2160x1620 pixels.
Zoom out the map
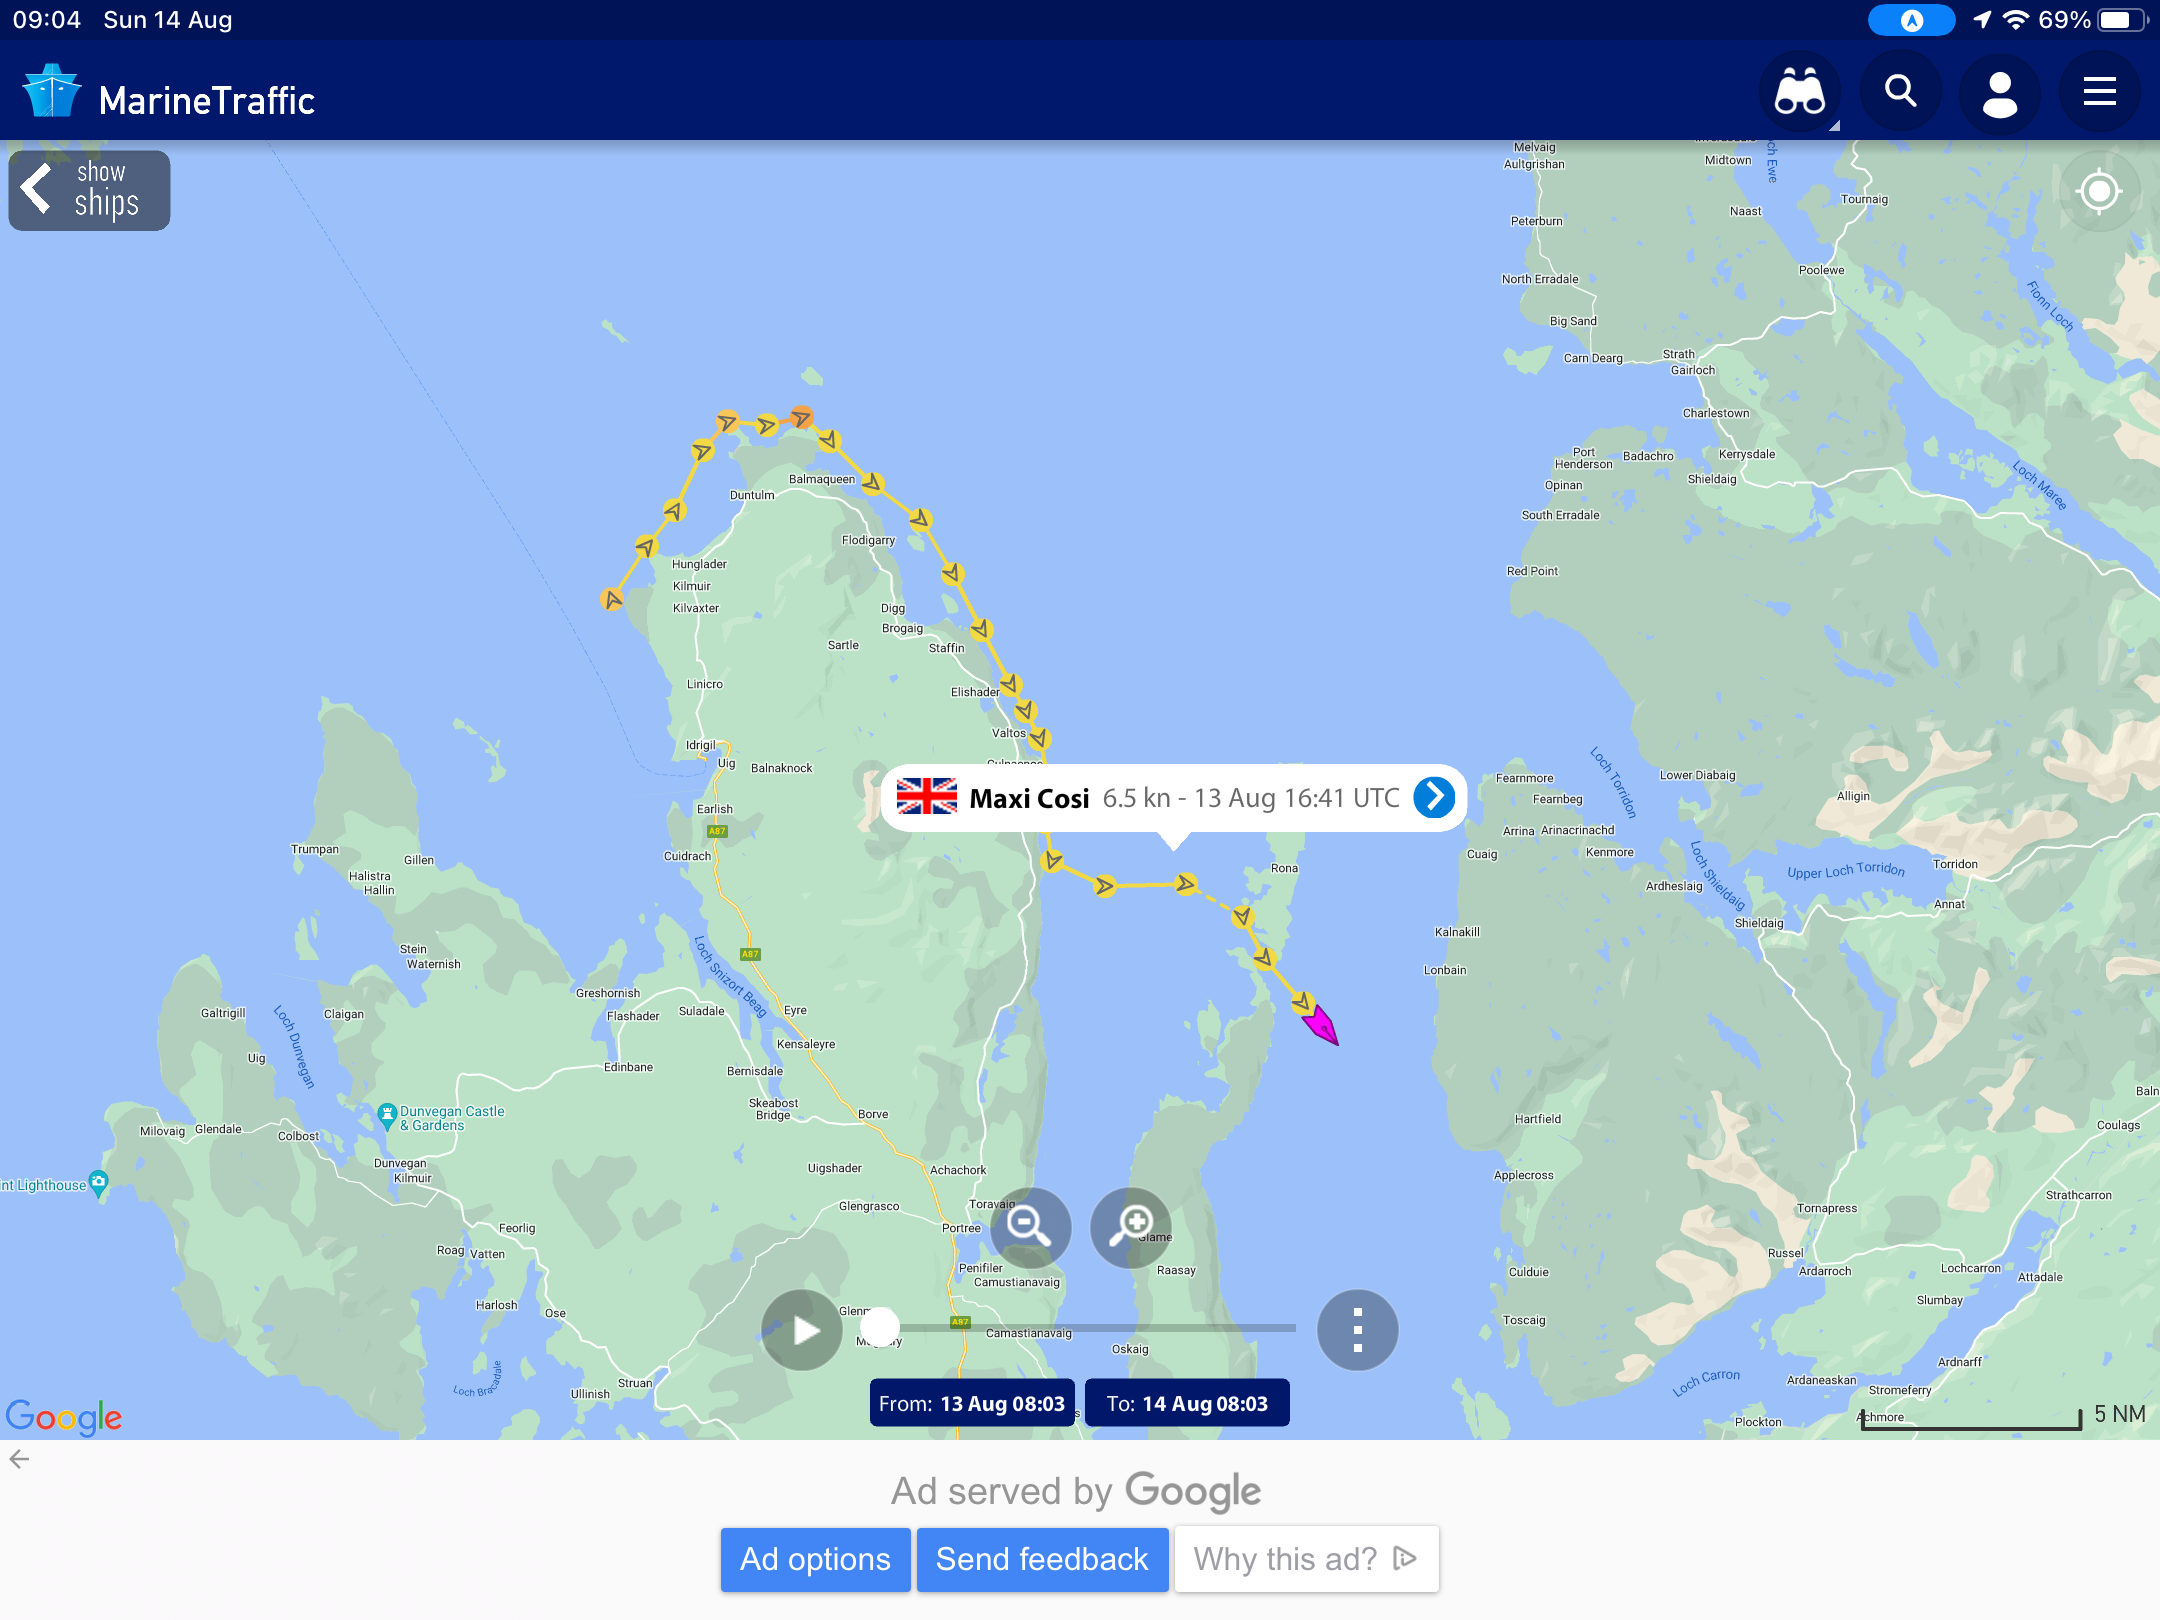click(1030, 1227)
